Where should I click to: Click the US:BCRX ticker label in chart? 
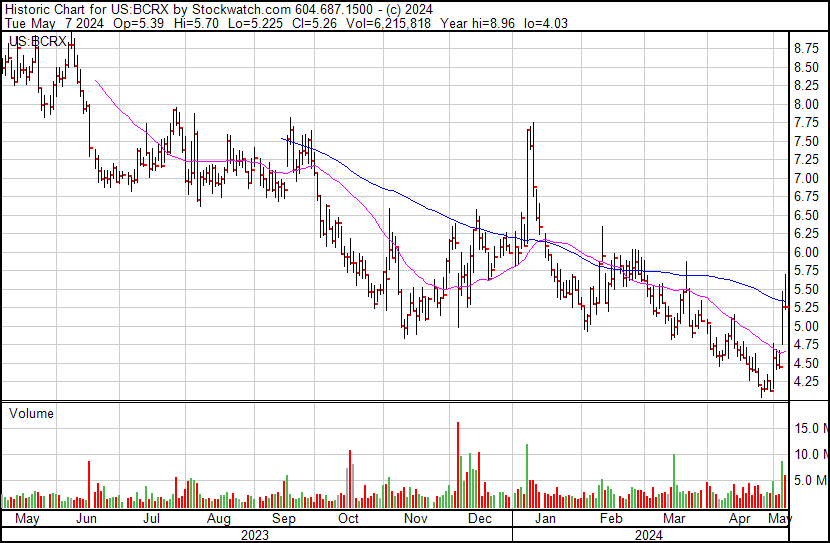pos(38,42)
